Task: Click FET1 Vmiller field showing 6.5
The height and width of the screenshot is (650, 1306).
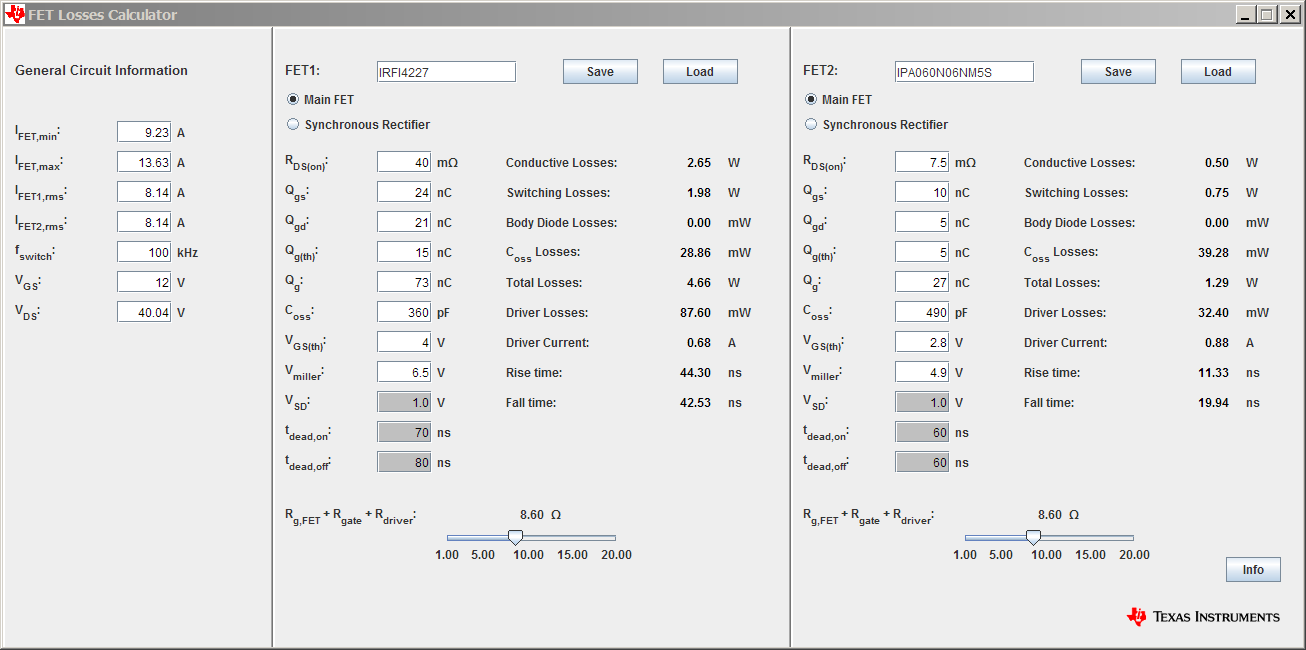Action: tap(404, 372)
